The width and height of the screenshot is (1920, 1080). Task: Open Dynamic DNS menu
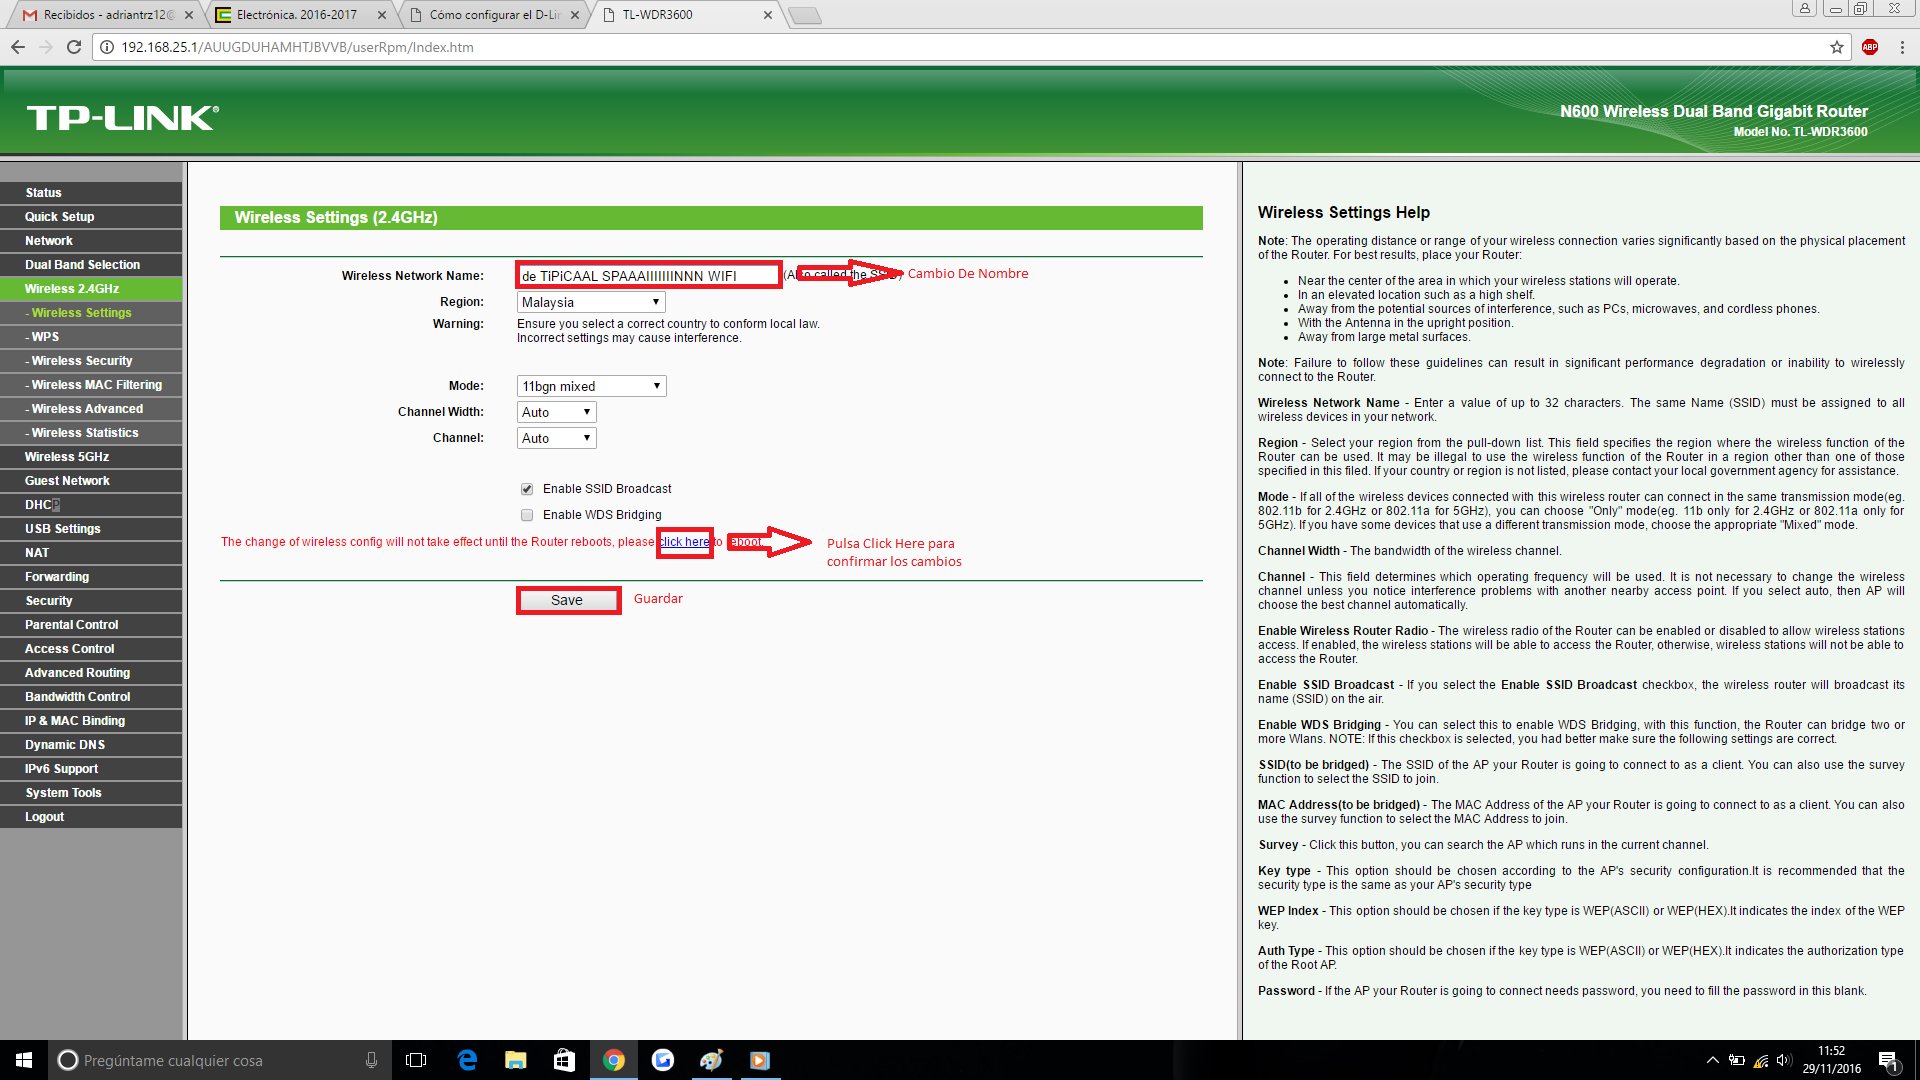(91, 745)
